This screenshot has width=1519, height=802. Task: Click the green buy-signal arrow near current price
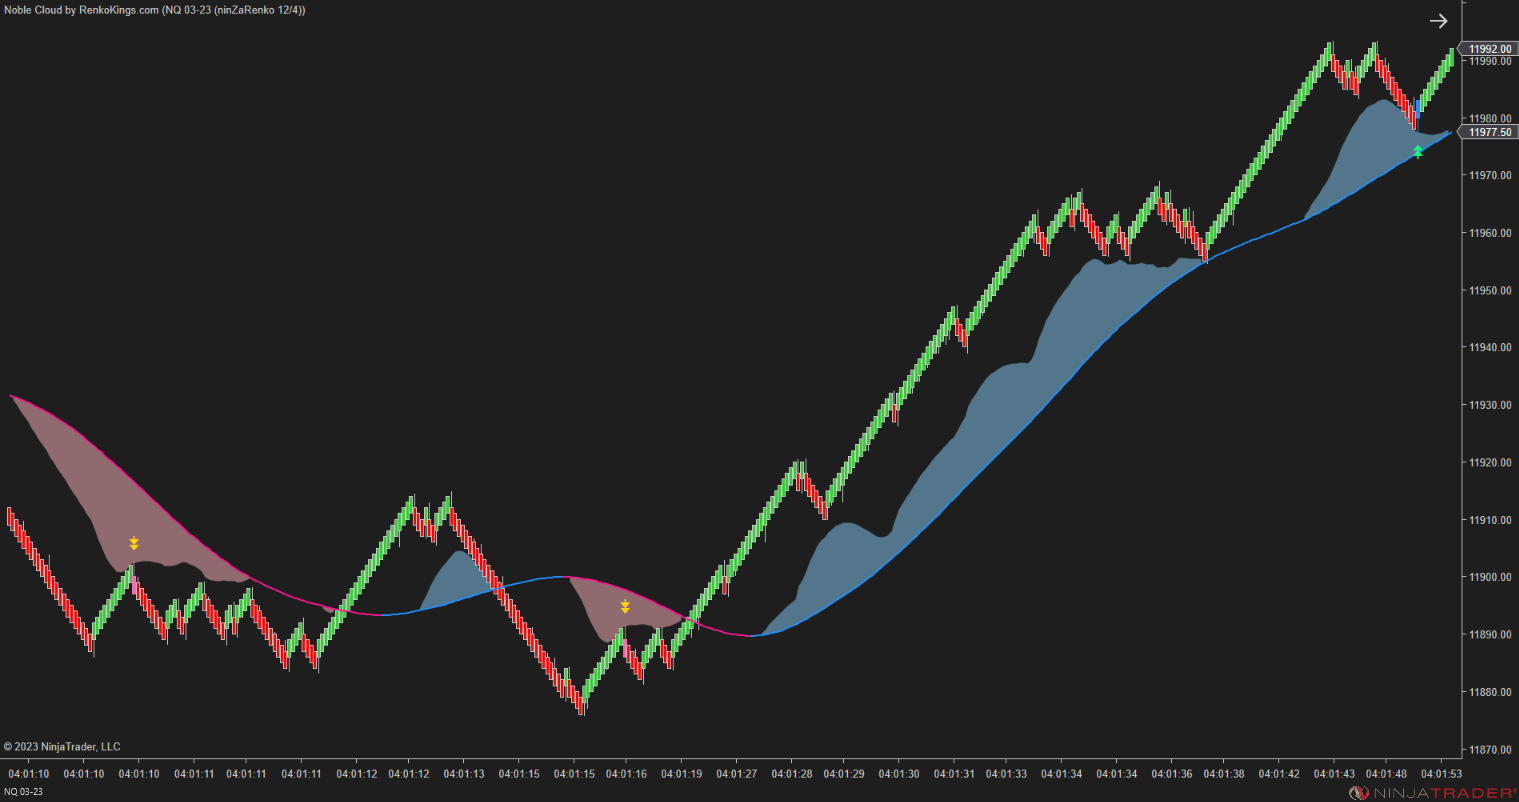coord(1417,152)
